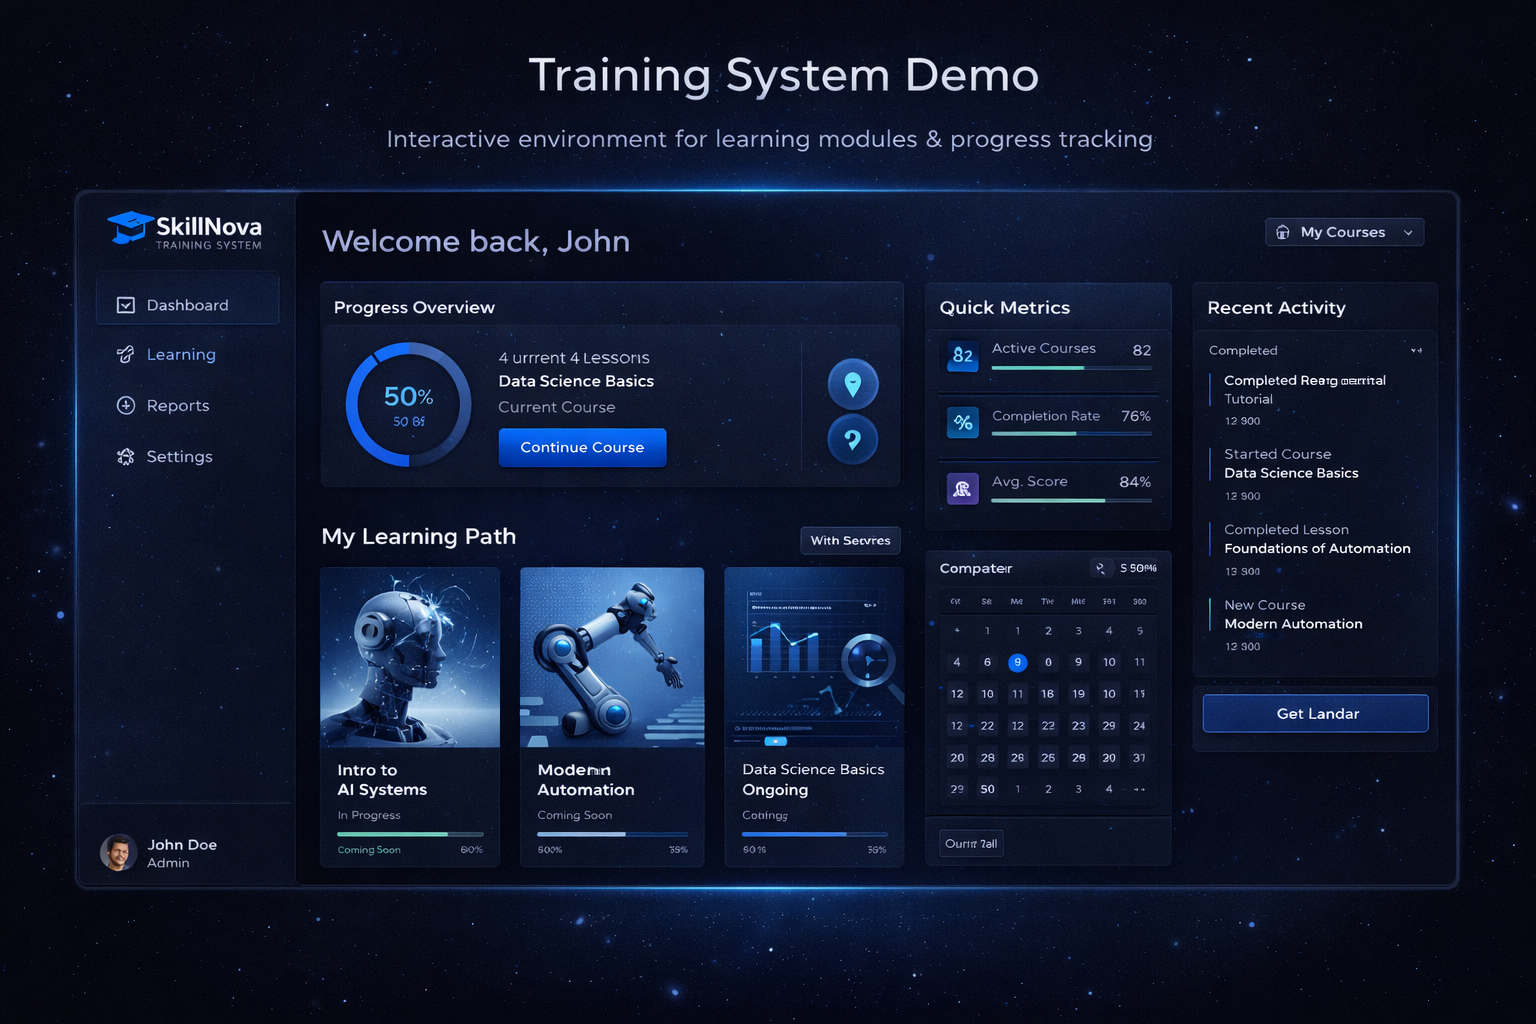Click the John Doe Admin profile name
This screenshot has height=1024, width=1536.
(182, 853)
